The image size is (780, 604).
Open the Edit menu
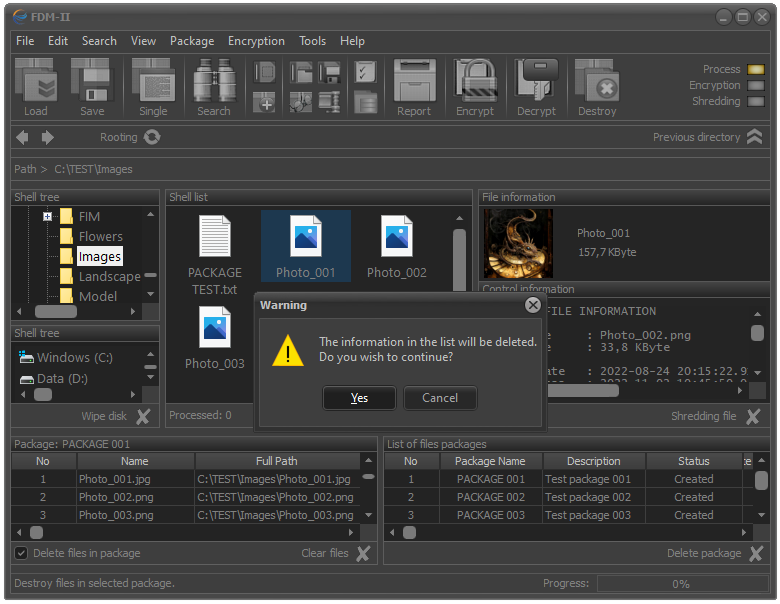pos(58,41)
